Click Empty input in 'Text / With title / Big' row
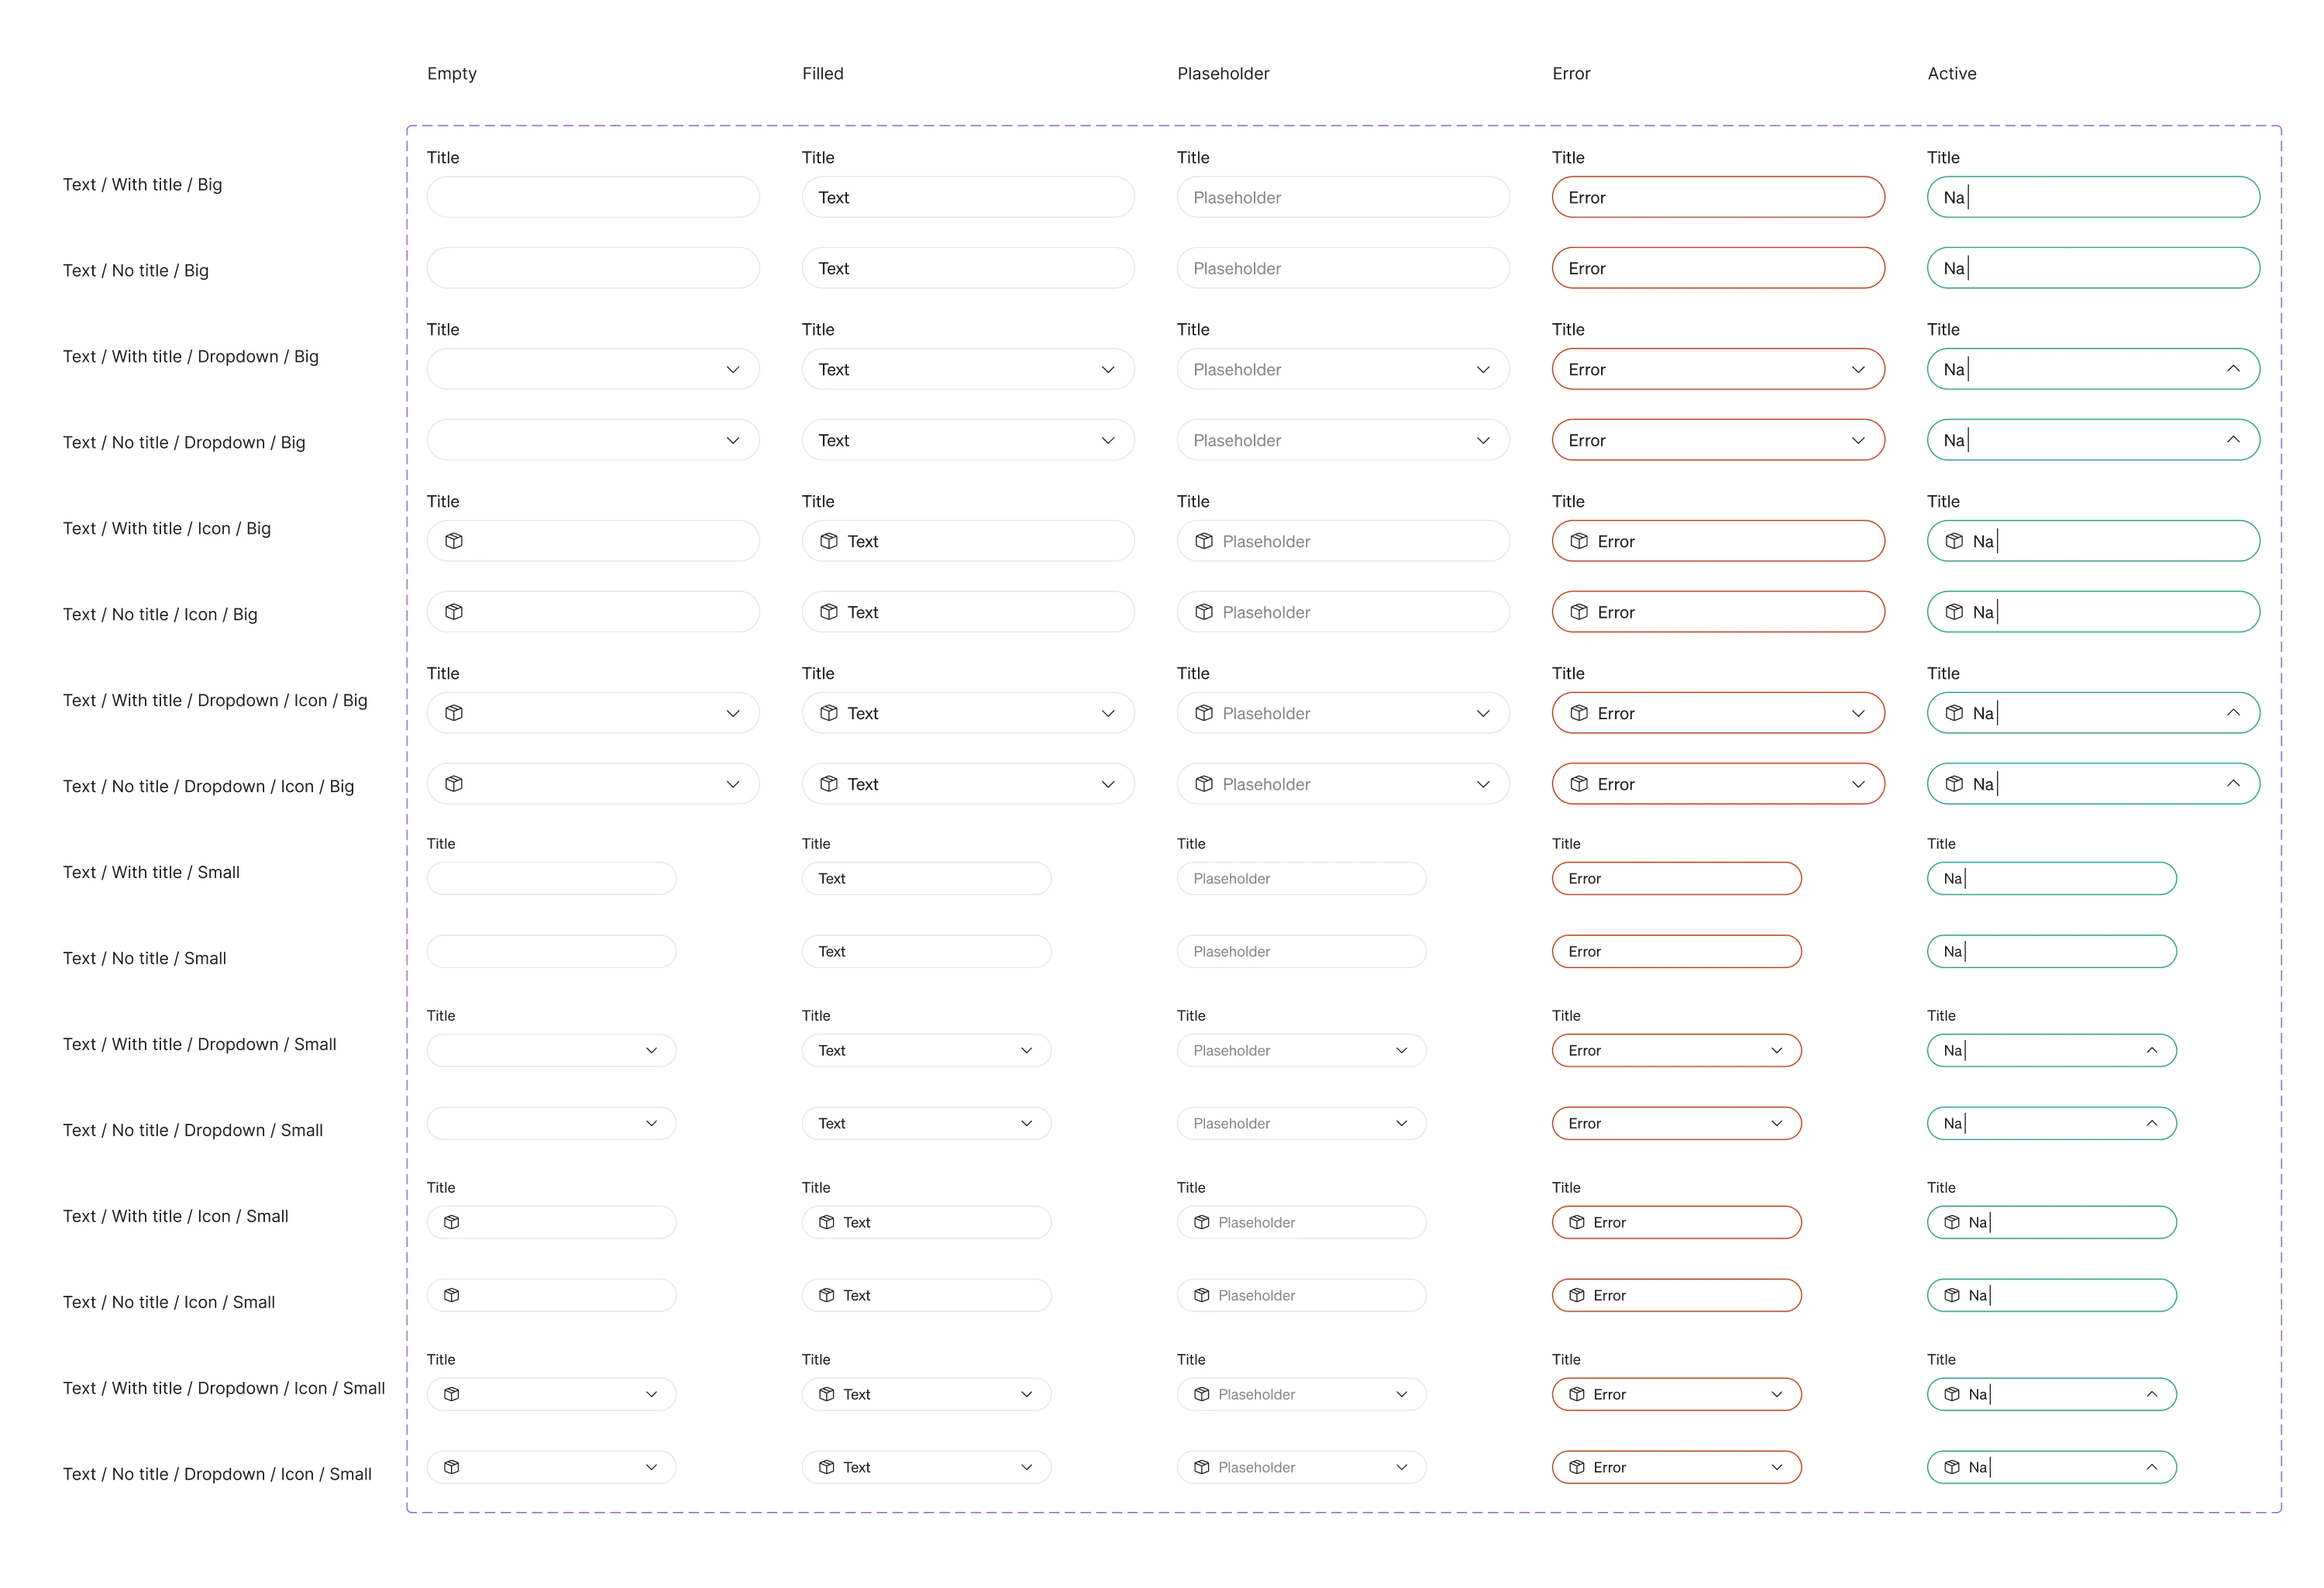This screenshot has width=2324, height=1588. click(x=593, y=197)
